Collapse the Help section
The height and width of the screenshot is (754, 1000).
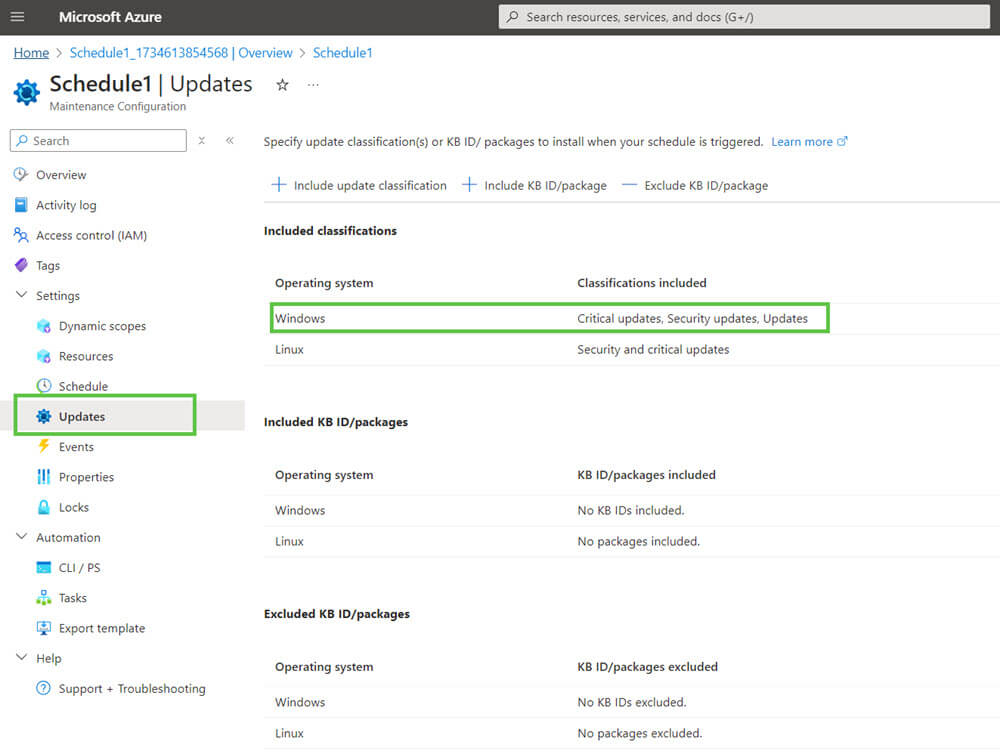pos(21,657)
